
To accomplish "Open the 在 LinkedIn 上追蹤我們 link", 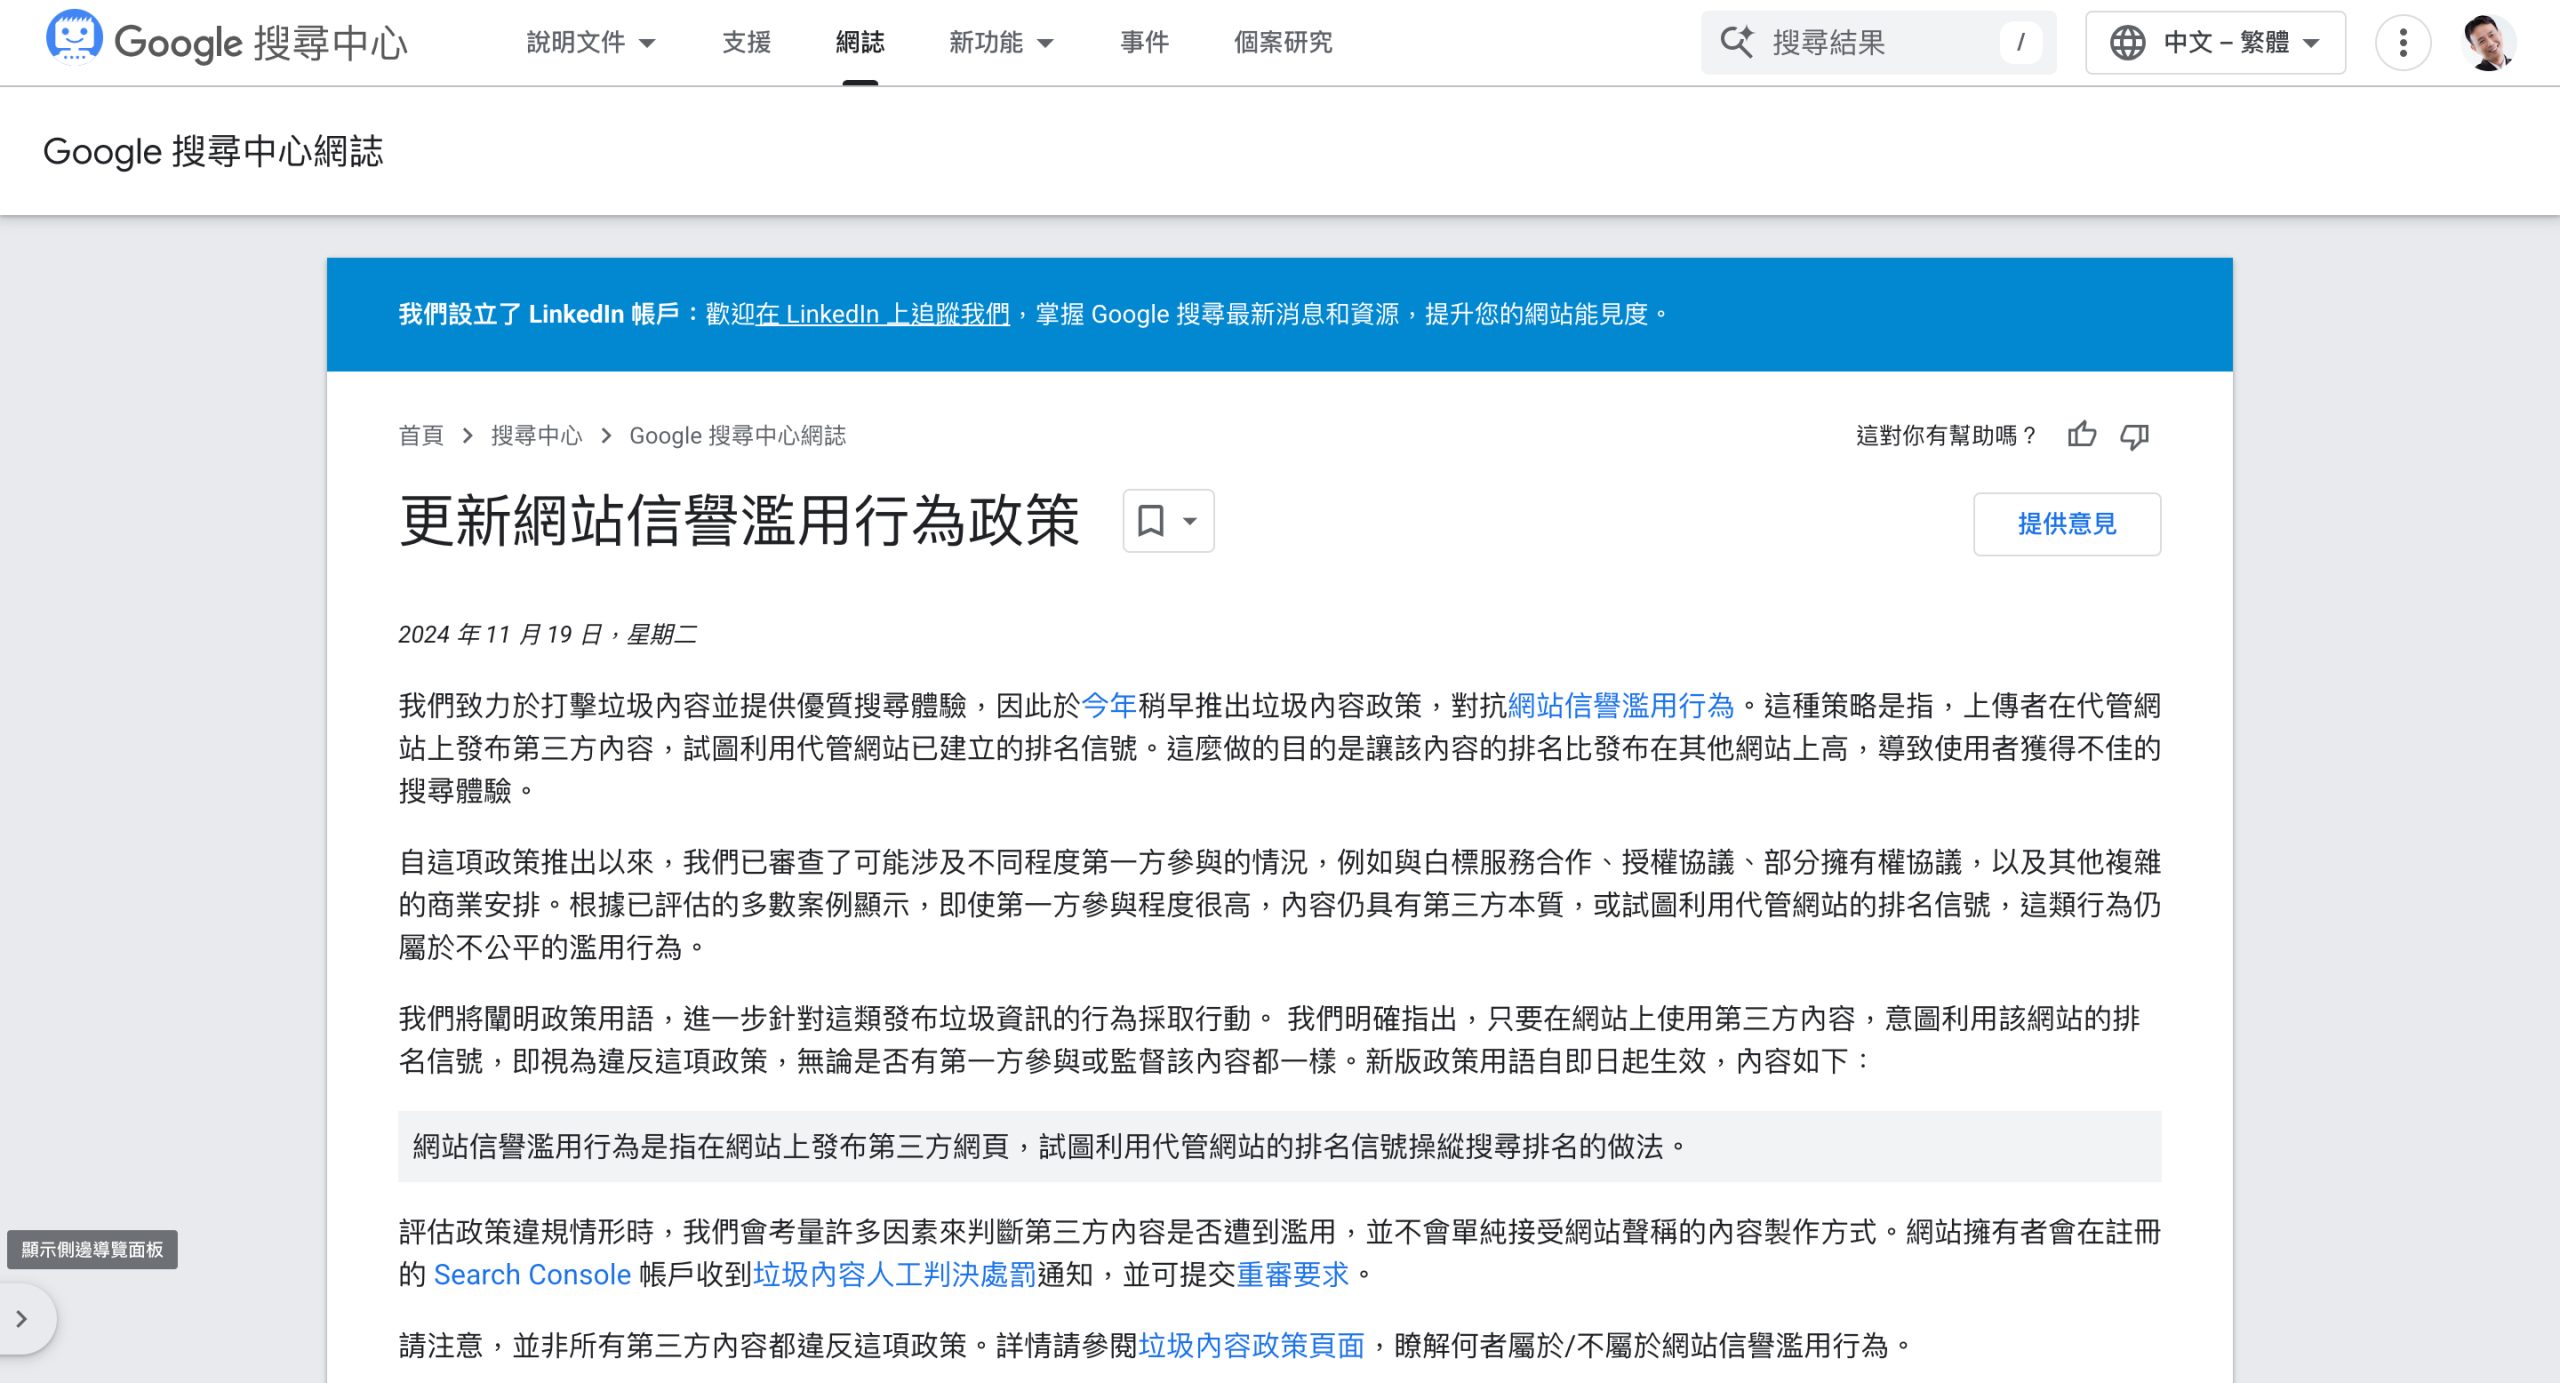I will coord(882,314).
